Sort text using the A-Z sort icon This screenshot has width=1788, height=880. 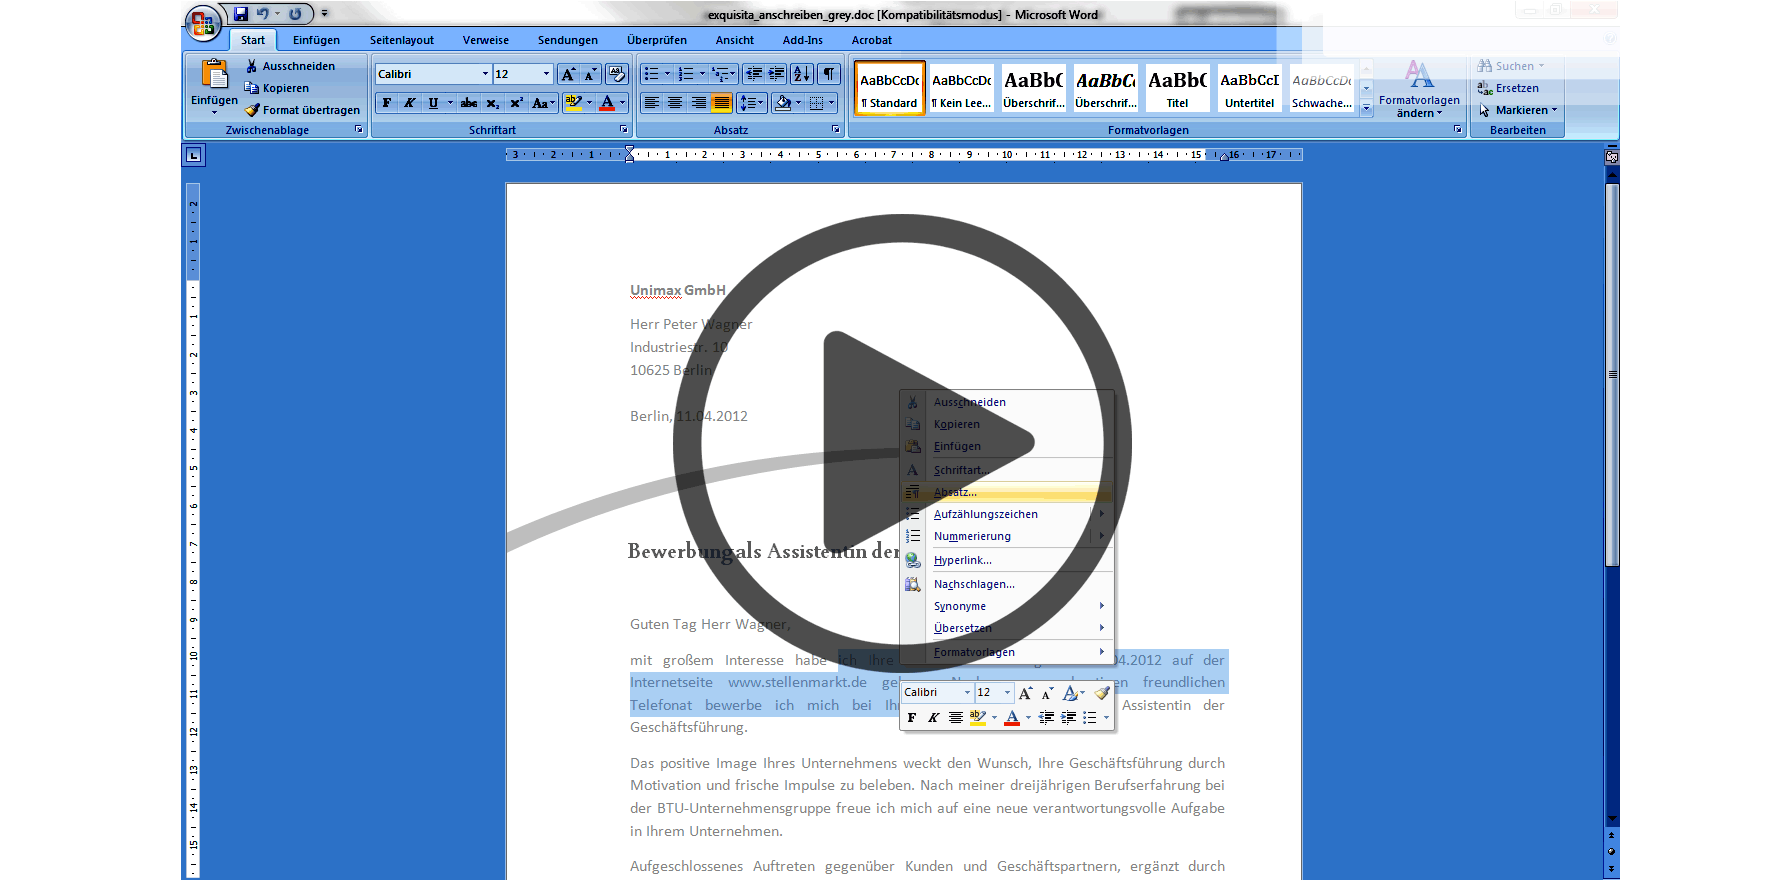802,74
